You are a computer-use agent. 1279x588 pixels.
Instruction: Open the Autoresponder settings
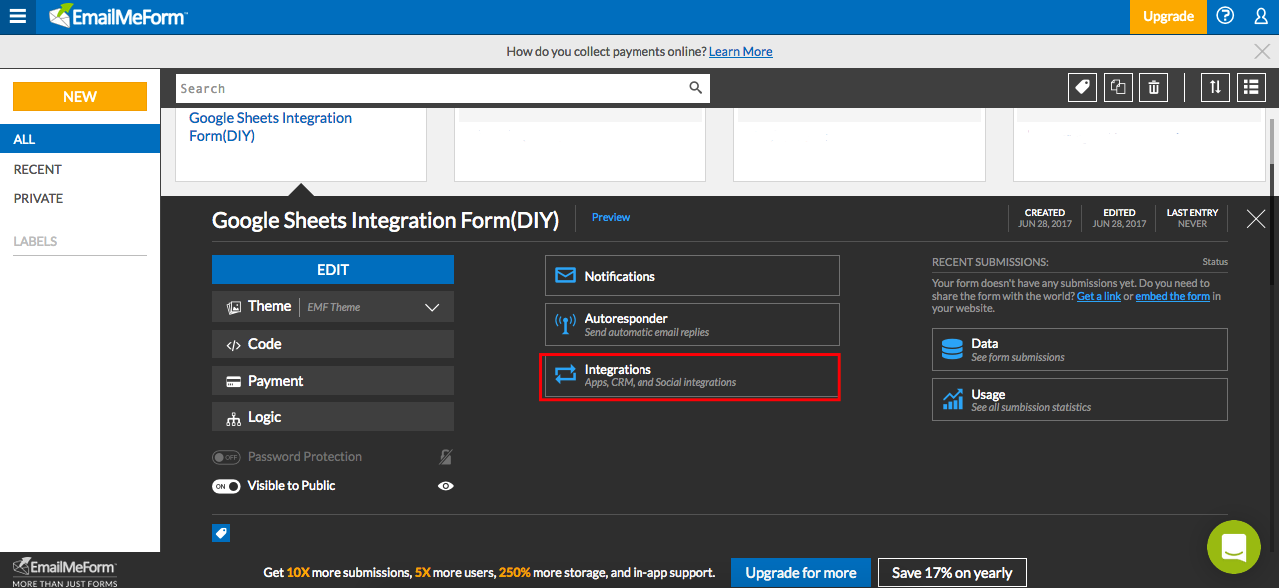[692, 324]
